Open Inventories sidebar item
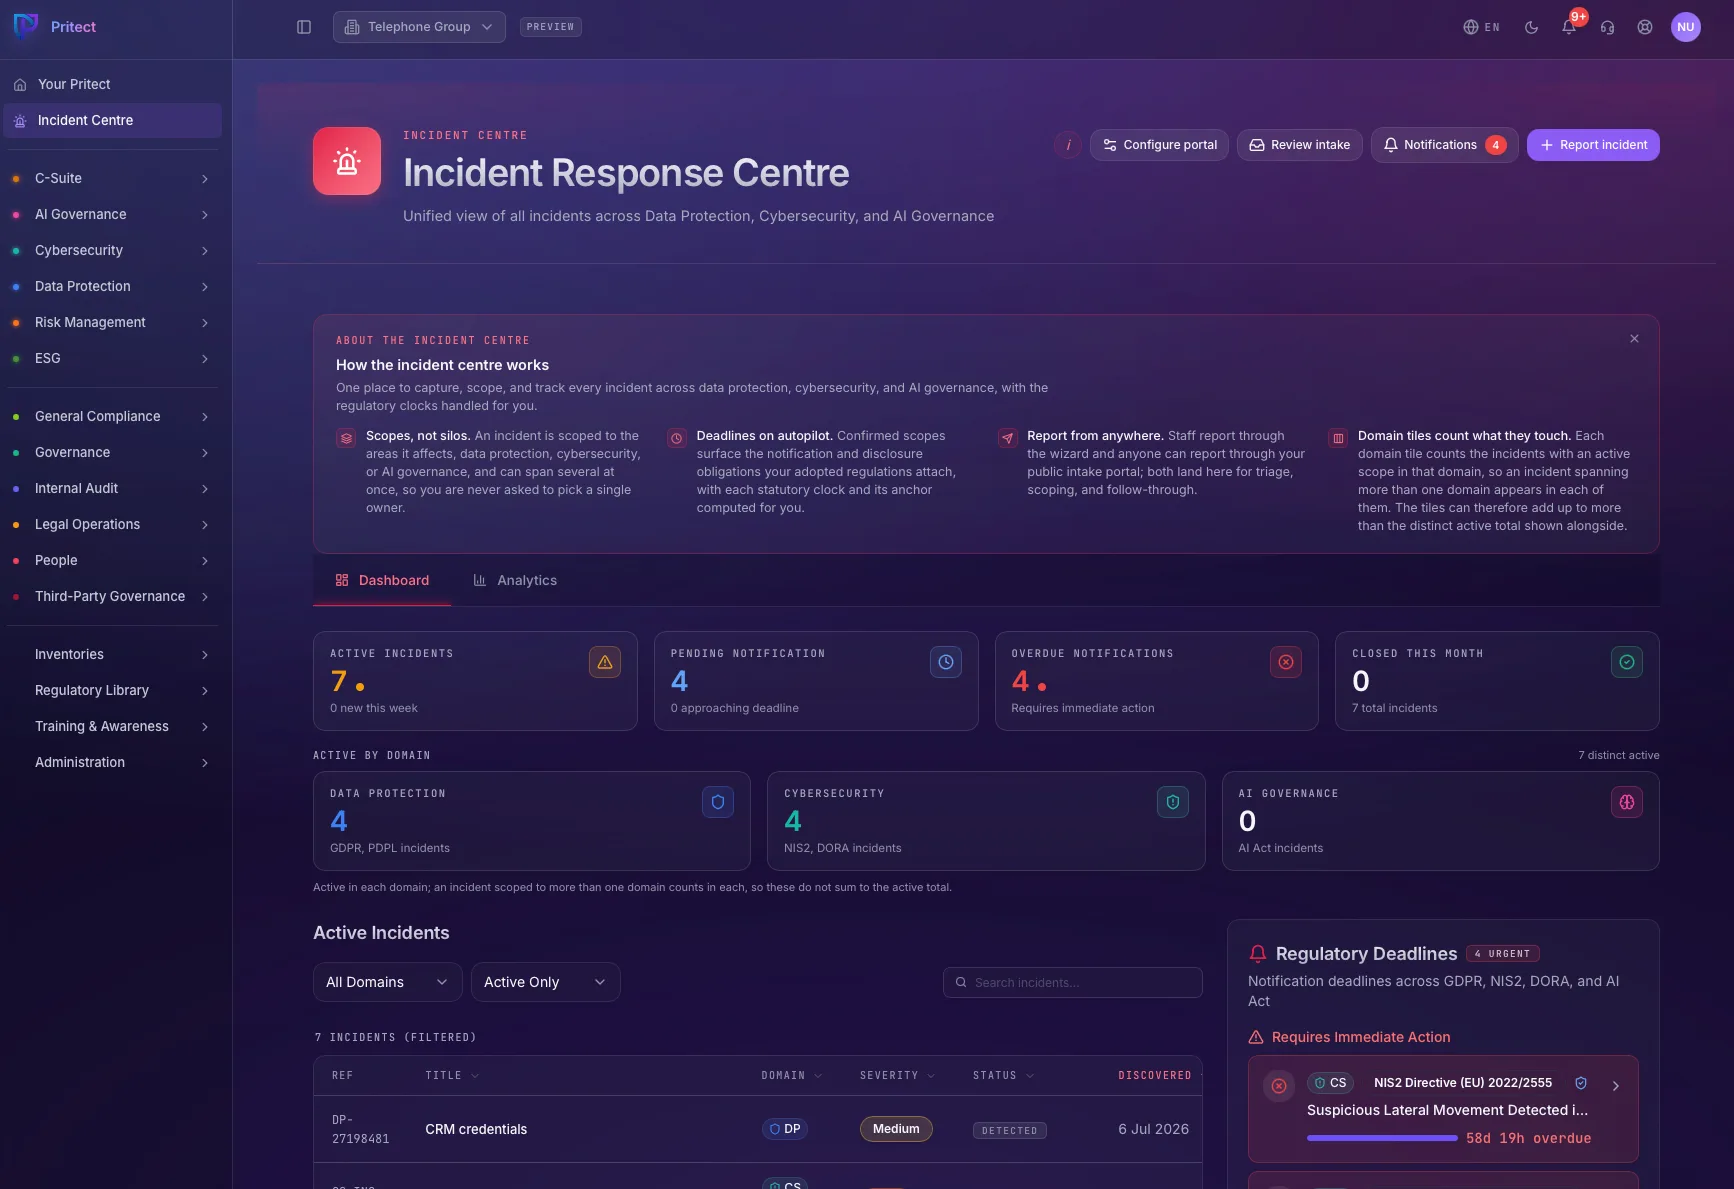1734x1189 pixels. [112, 654]
